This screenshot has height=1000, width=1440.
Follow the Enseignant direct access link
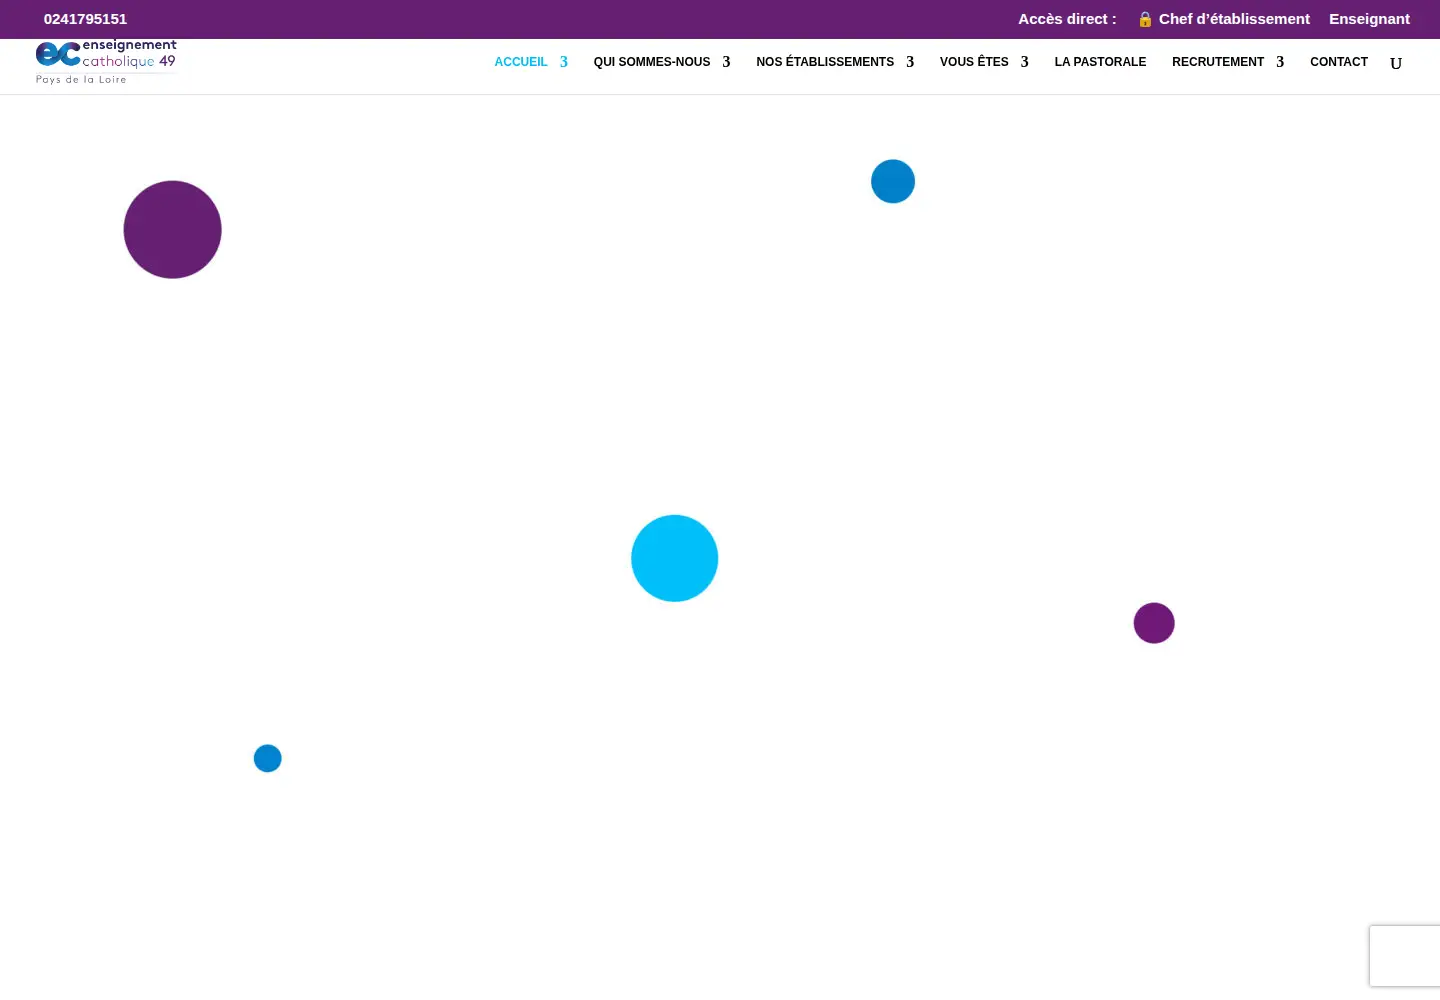[1369, 19]
